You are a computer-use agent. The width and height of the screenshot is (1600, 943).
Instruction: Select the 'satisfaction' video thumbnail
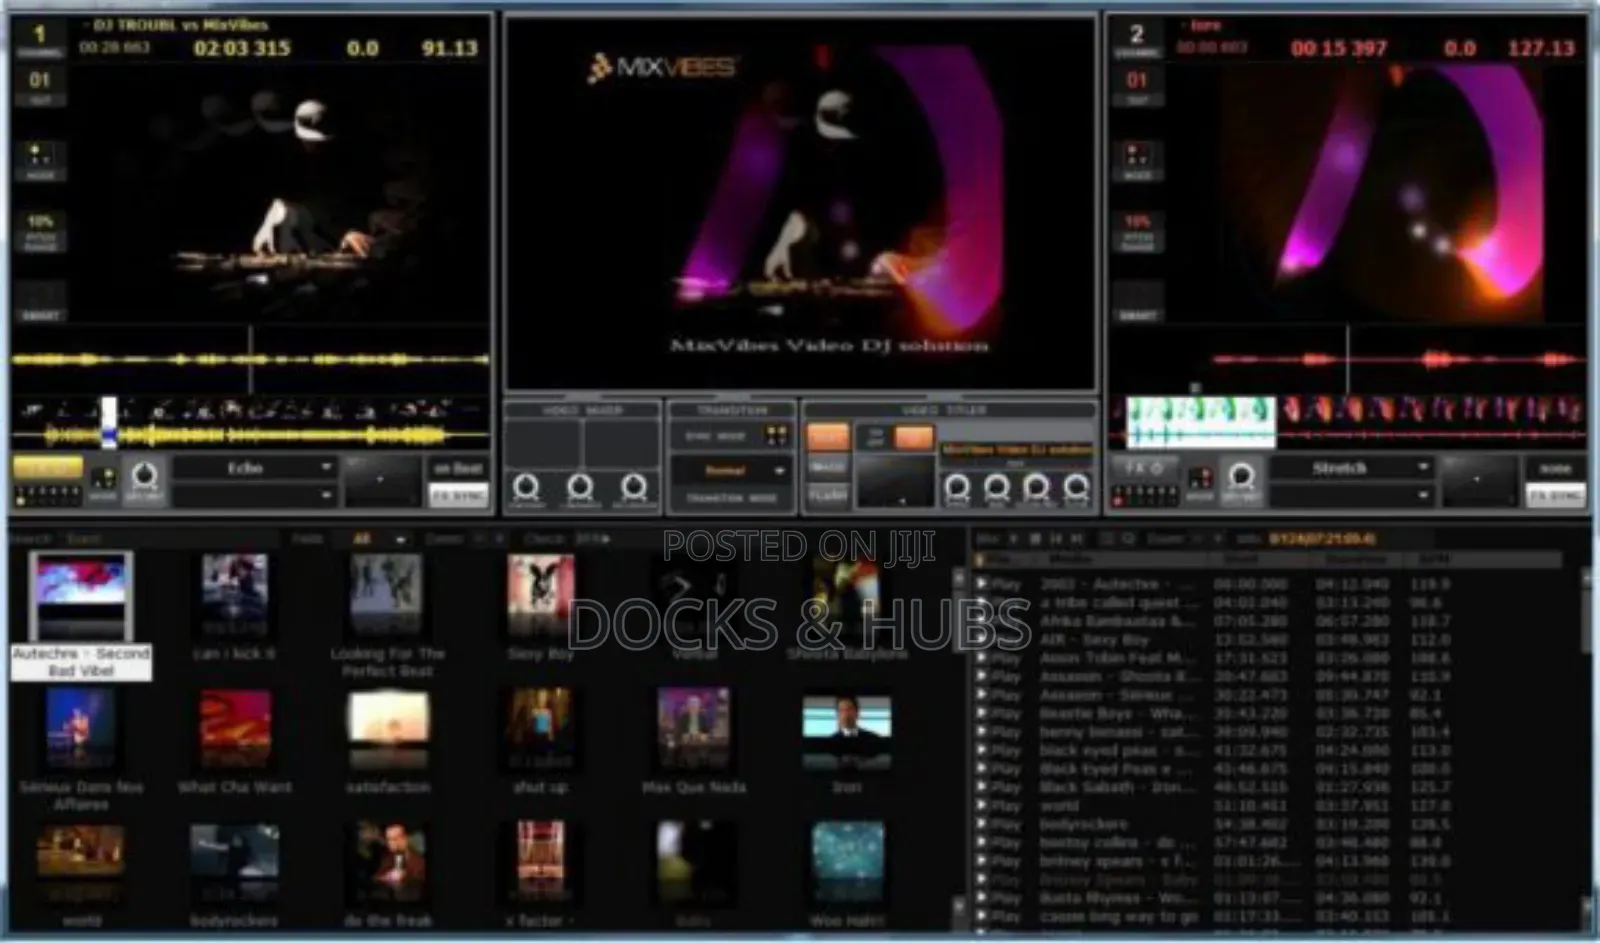click(388, 731)
